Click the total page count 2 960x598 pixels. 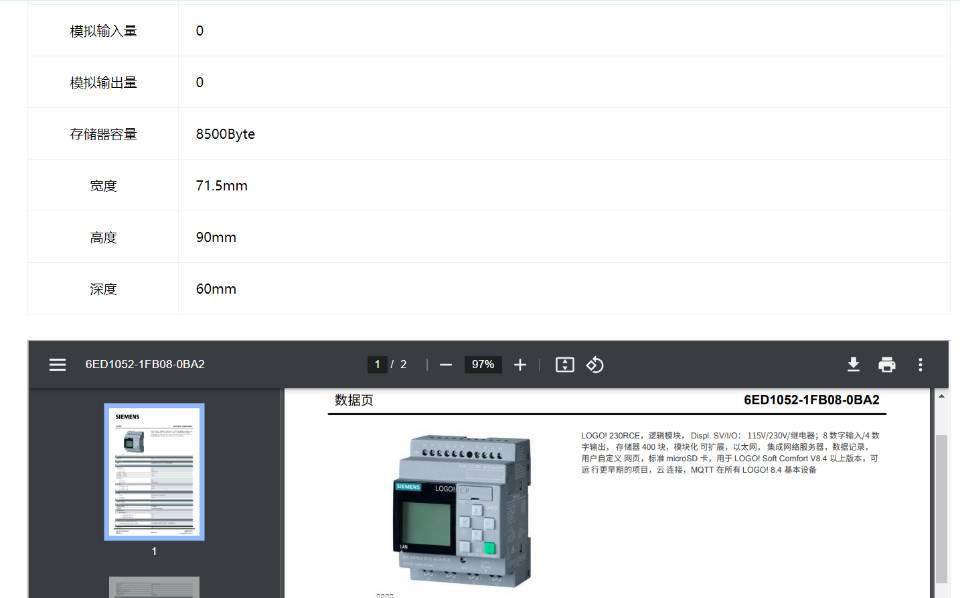(403, 364)
